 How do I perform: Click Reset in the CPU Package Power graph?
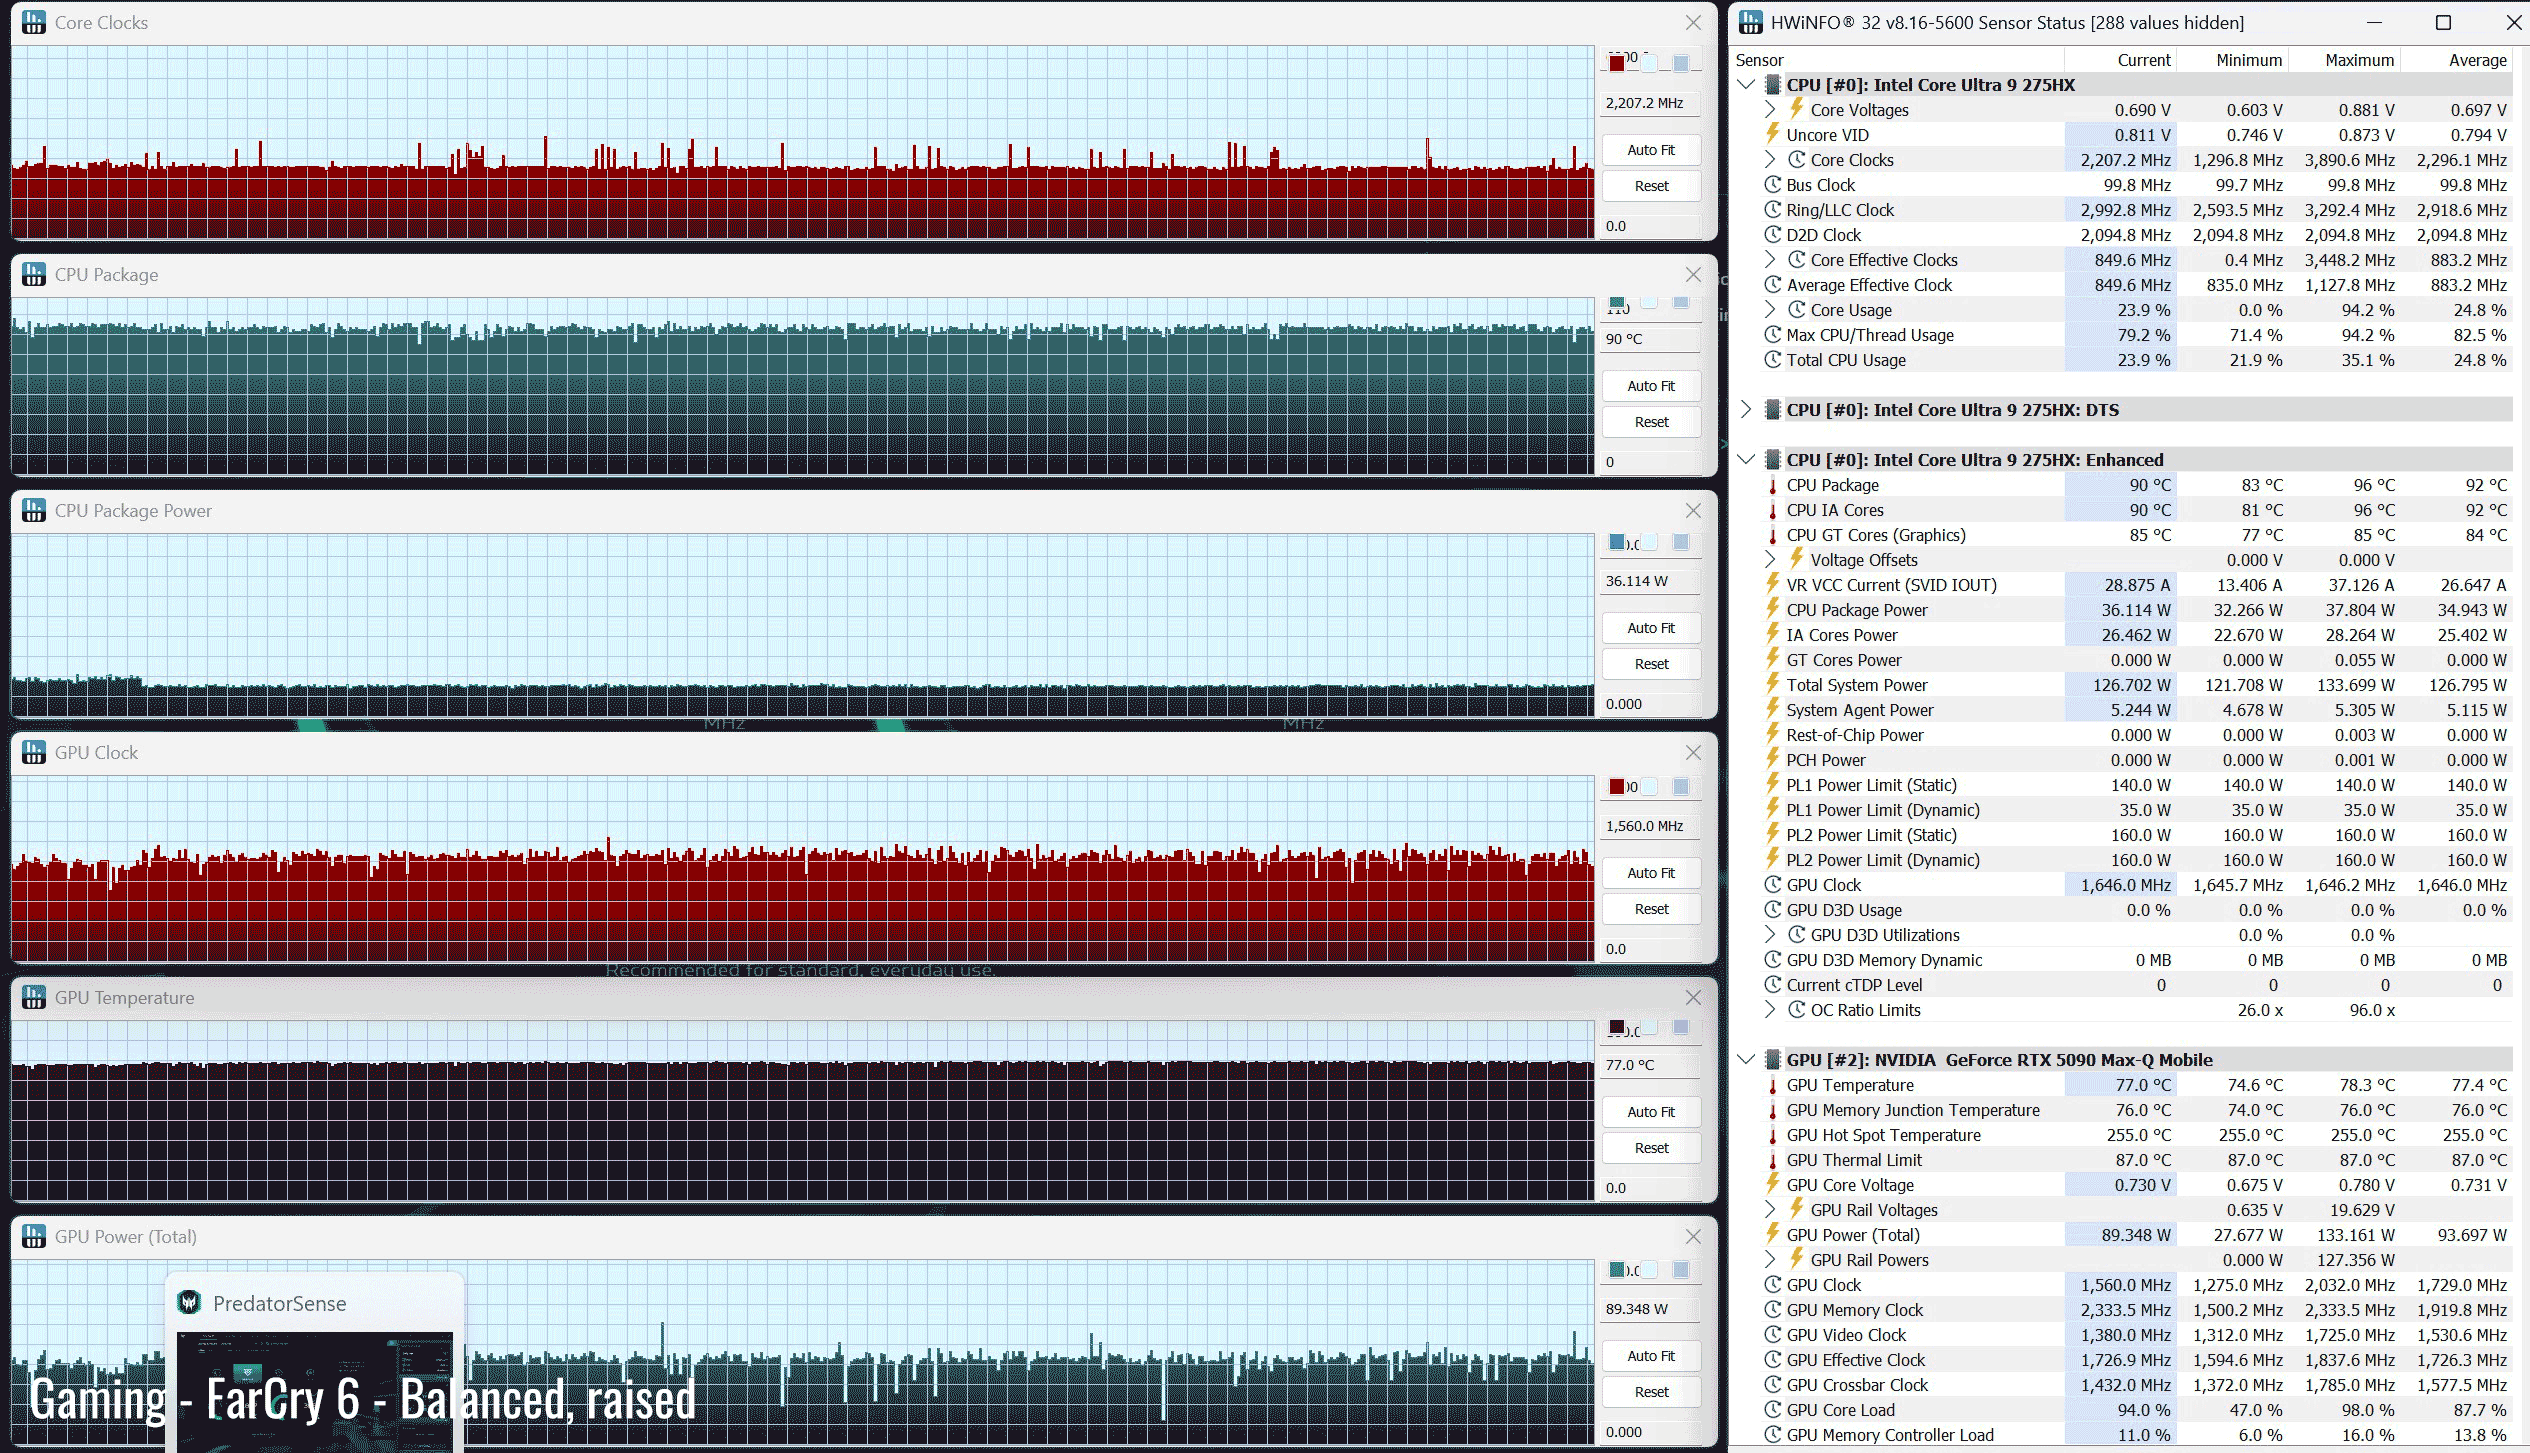(1651, 664)
